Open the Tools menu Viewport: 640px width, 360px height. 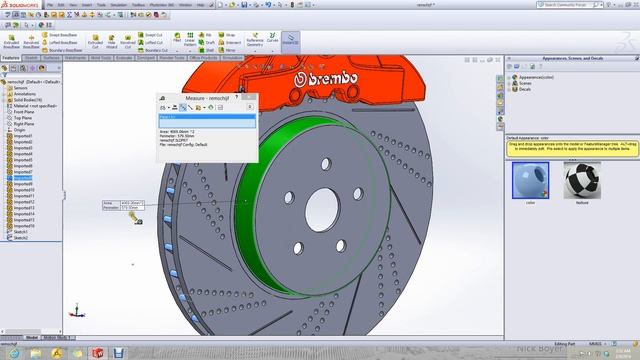click(101, 5)
